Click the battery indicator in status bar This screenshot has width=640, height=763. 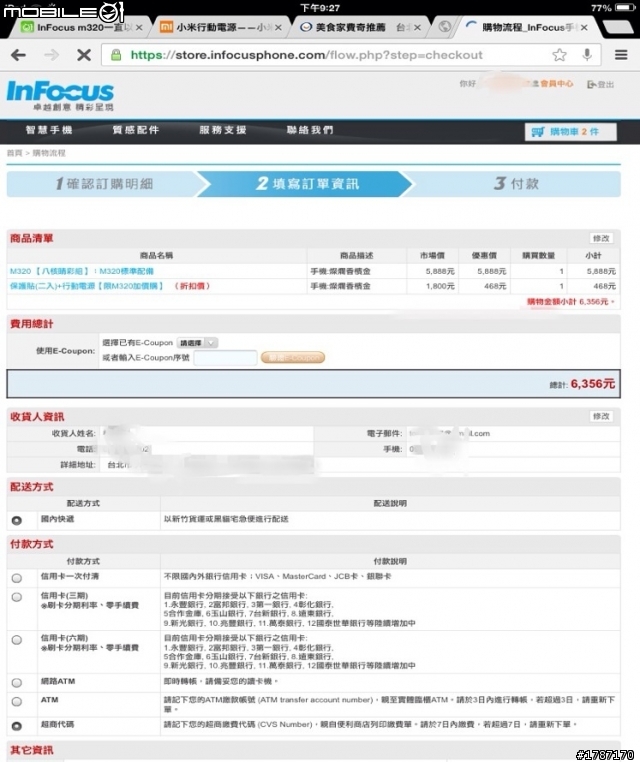(625, 8)
